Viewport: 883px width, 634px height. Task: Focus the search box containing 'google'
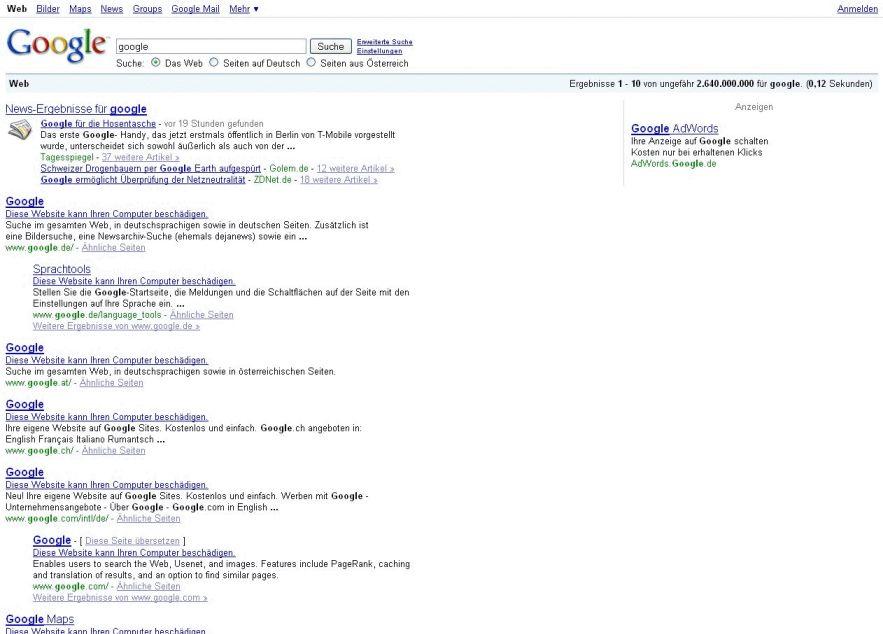(x=211, y=46)
